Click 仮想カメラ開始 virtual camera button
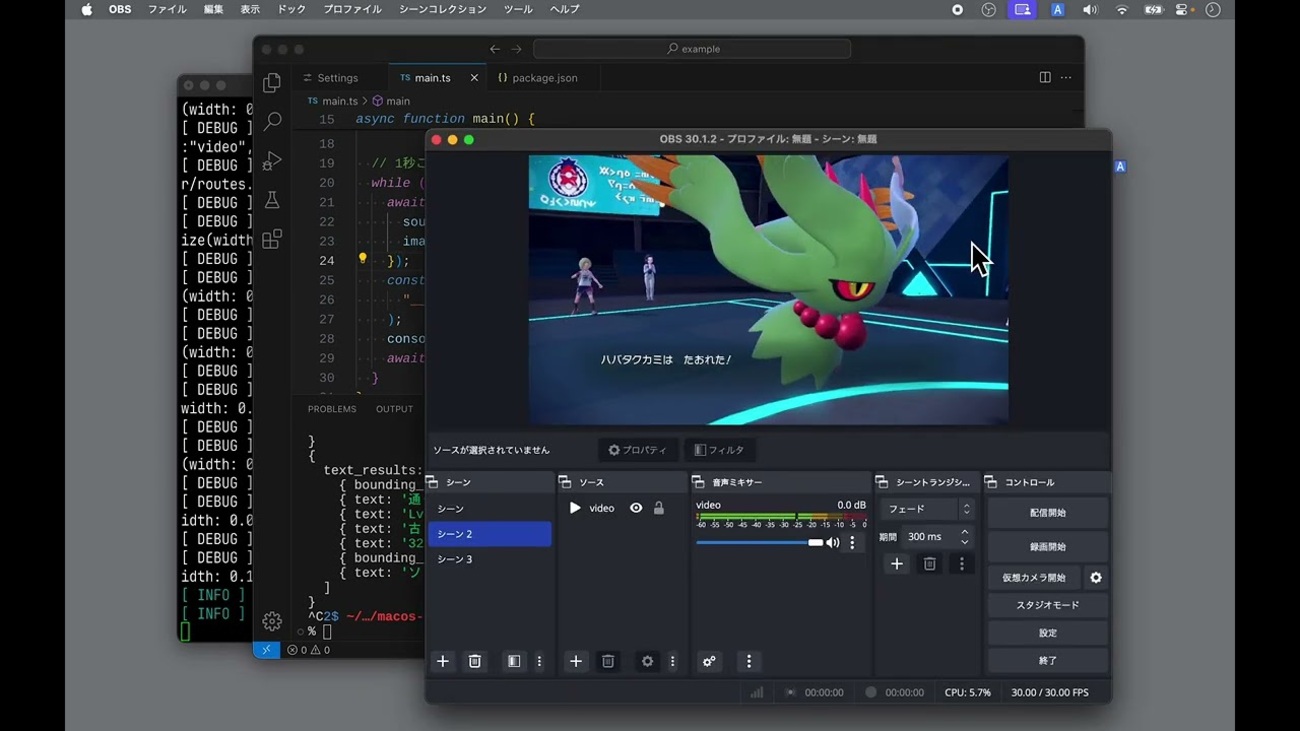Viewport: 1300px width, 731px height. [x=1034, y=577]
